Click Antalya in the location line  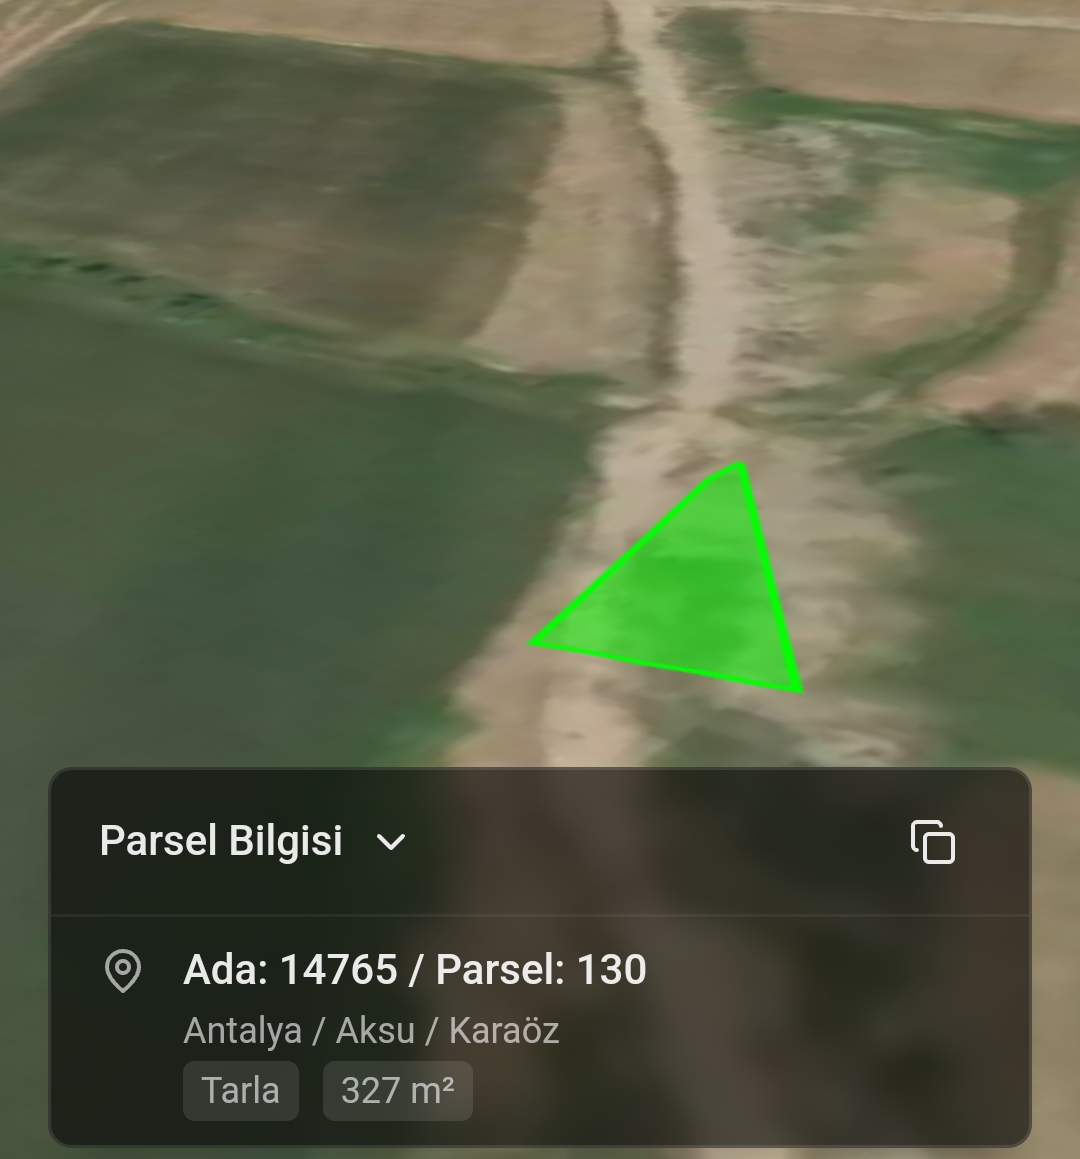click(242, 1030)
